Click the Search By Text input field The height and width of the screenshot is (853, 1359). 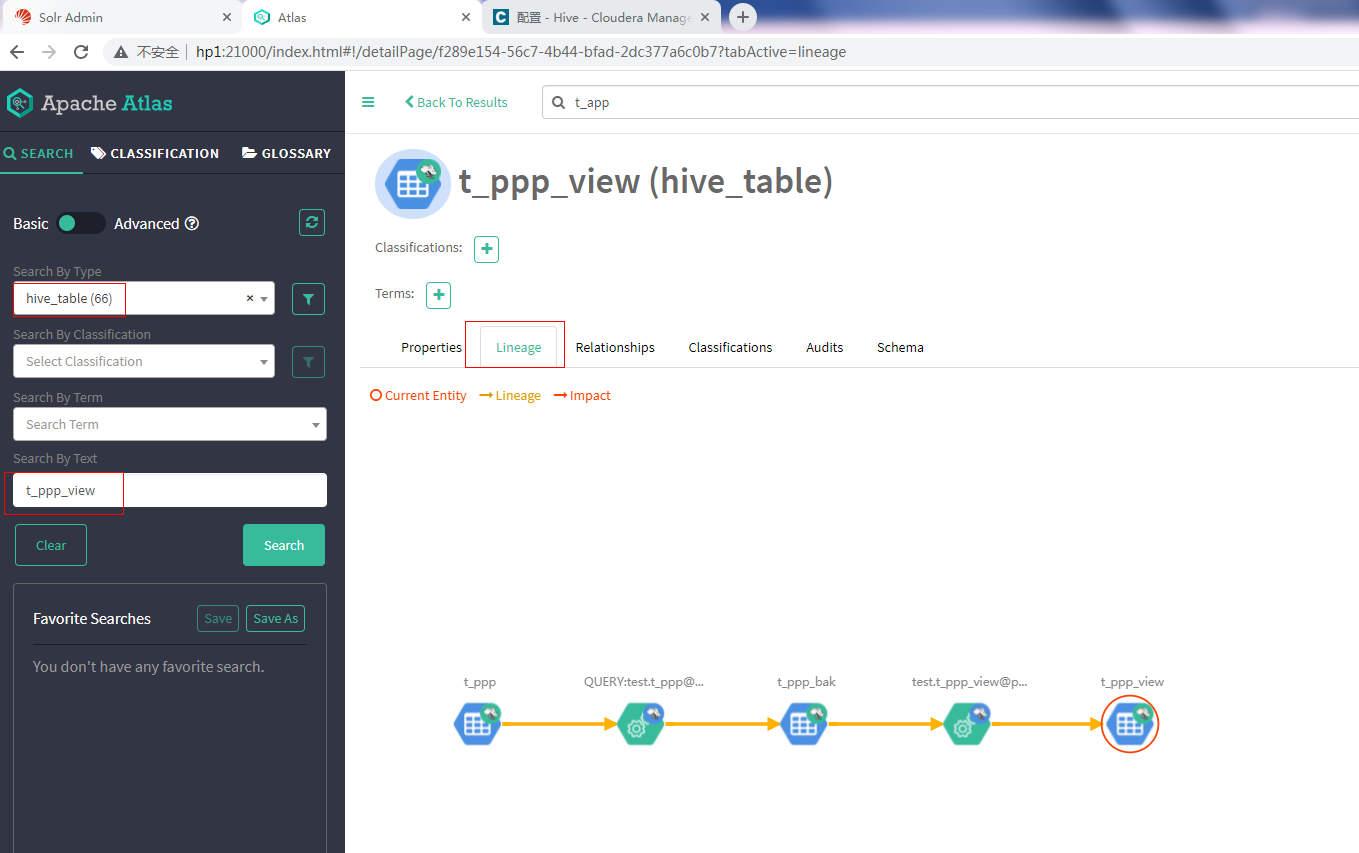[170, 491]
